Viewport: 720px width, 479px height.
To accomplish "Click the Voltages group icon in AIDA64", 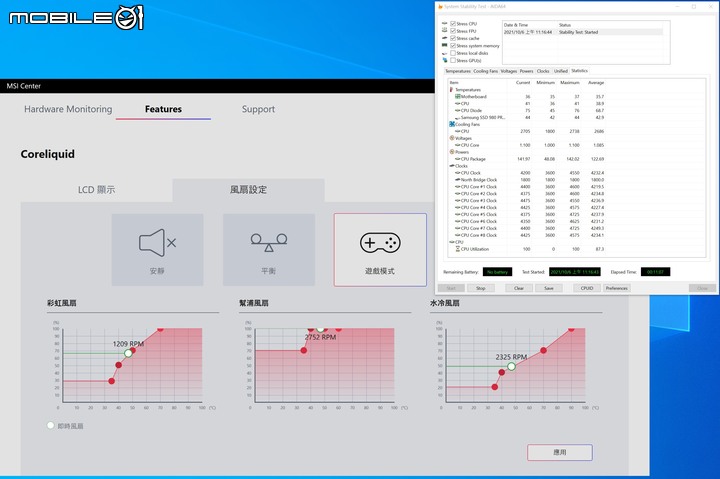I will point(452,138).
